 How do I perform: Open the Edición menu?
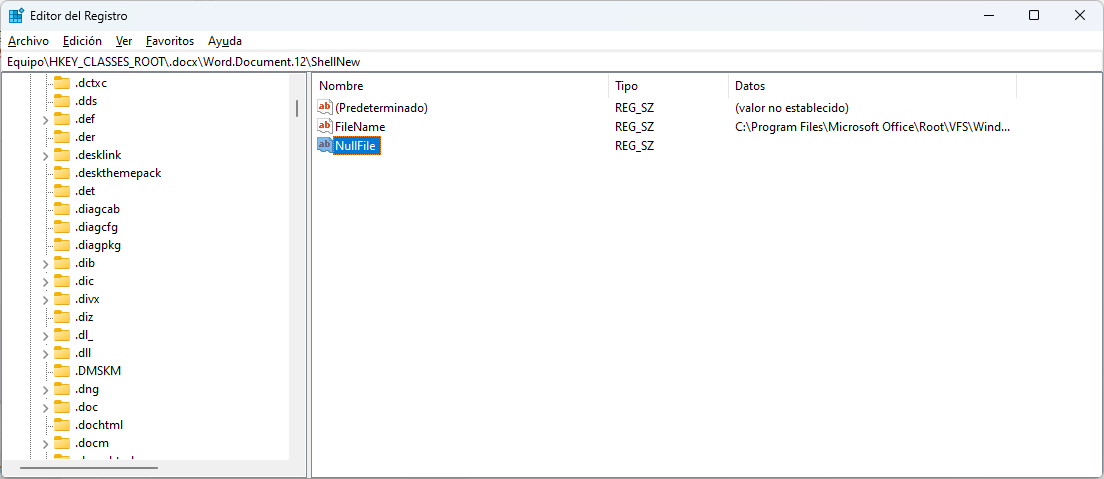click(82, 41)
